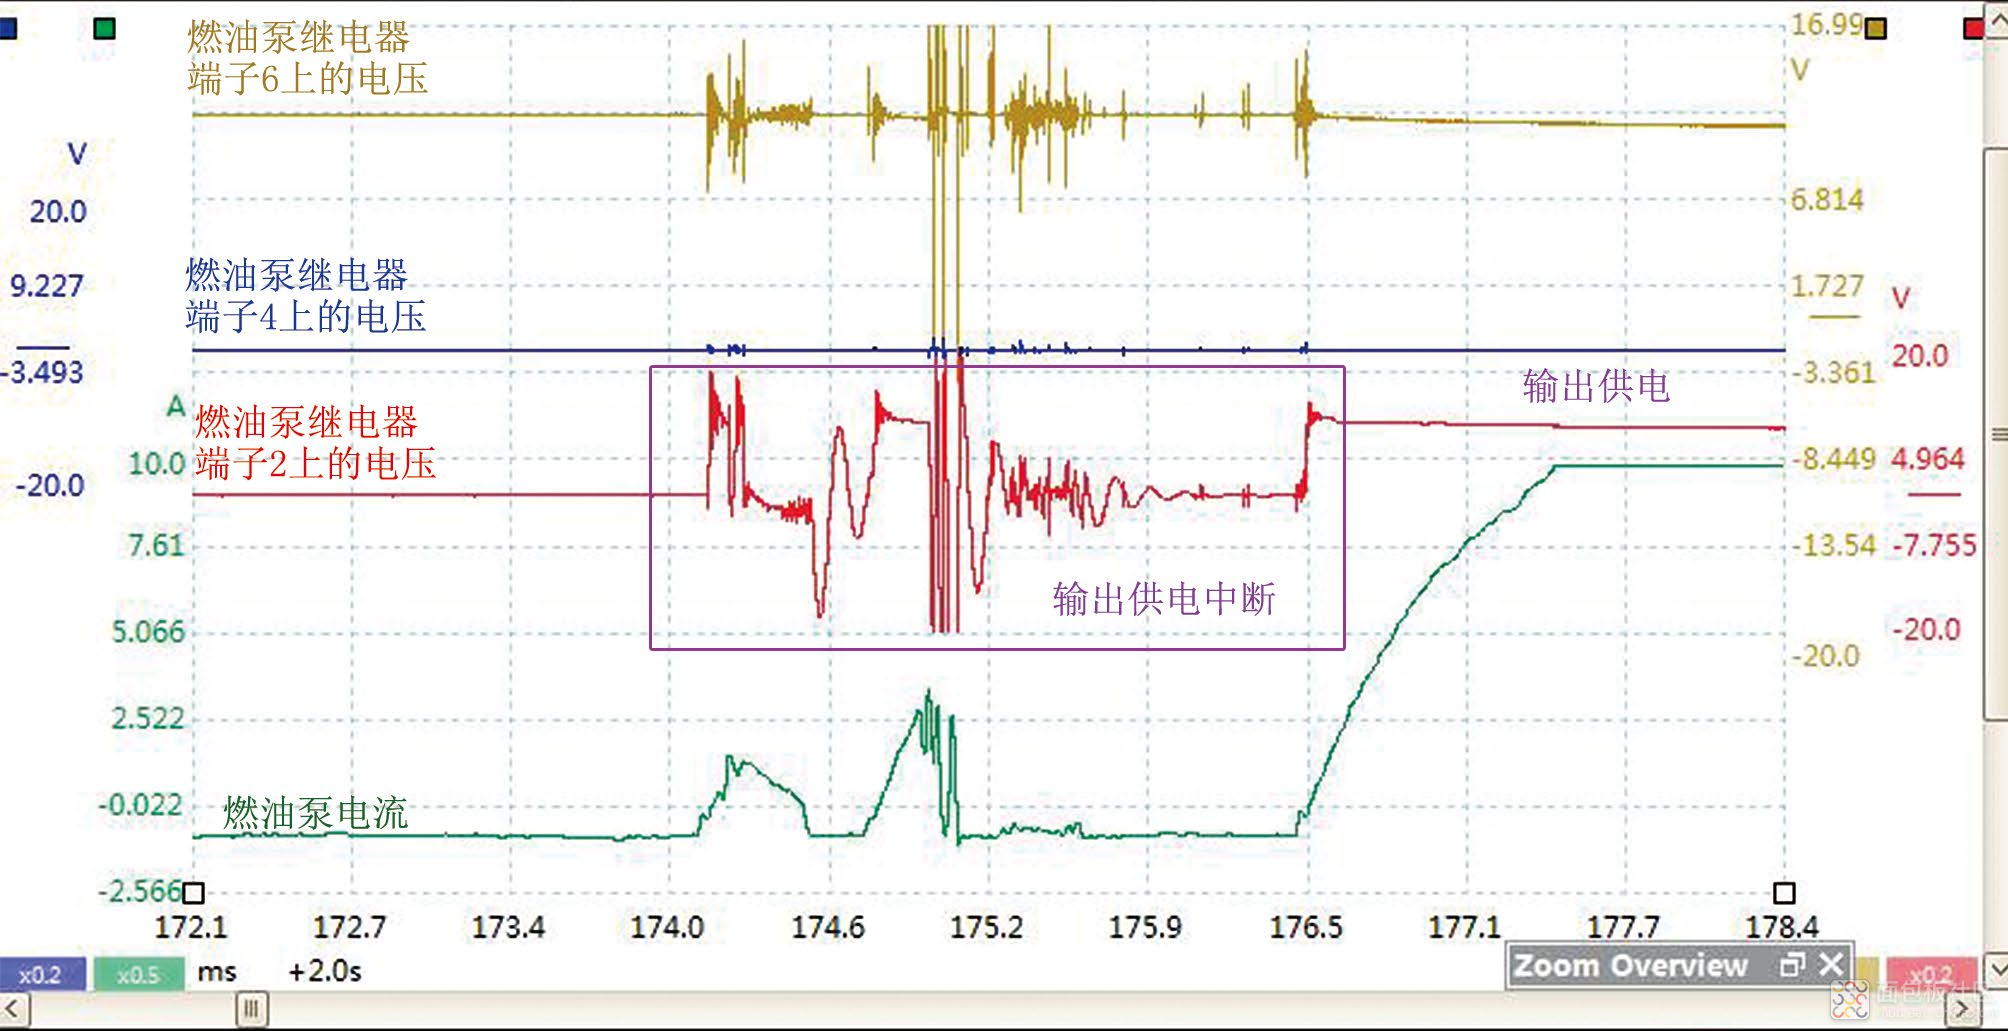Click the 174.0 time axis value
The width and height of the screenshot is (2008, 1031).
pyautogui.click(x=667, y=928)
